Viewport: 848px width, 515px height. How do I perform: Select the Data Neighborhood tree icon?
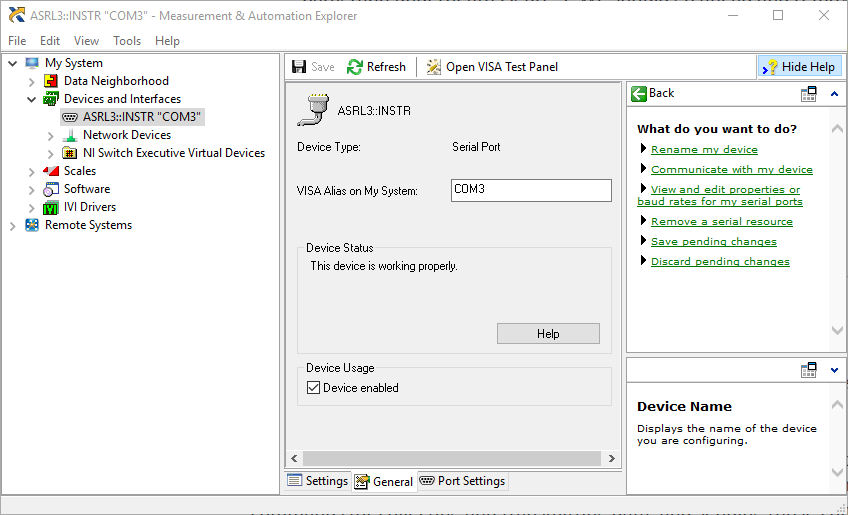tap(52, 81)
